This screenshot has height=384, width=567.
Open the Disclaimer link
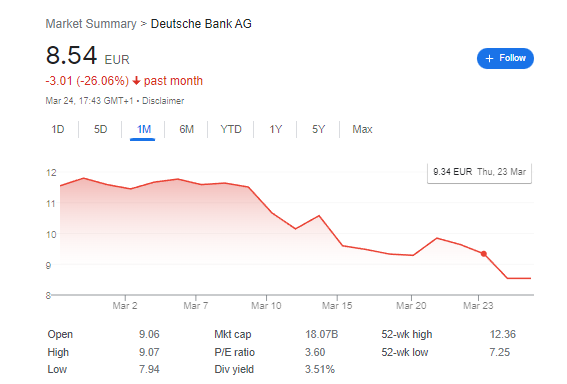(x=163, y=101)
